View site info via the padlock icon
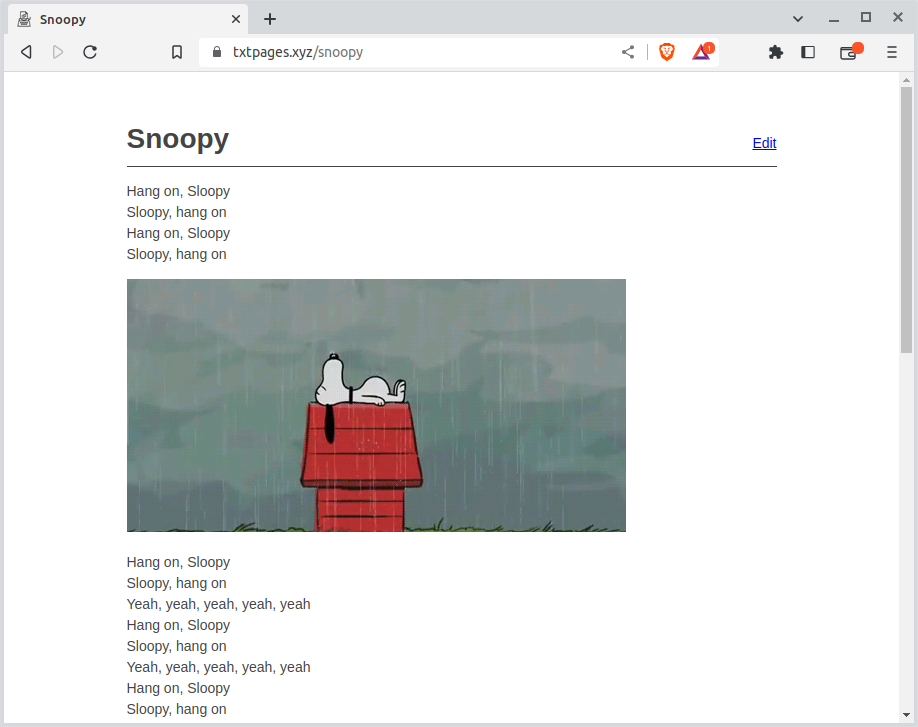 click(x=217, y=52)
